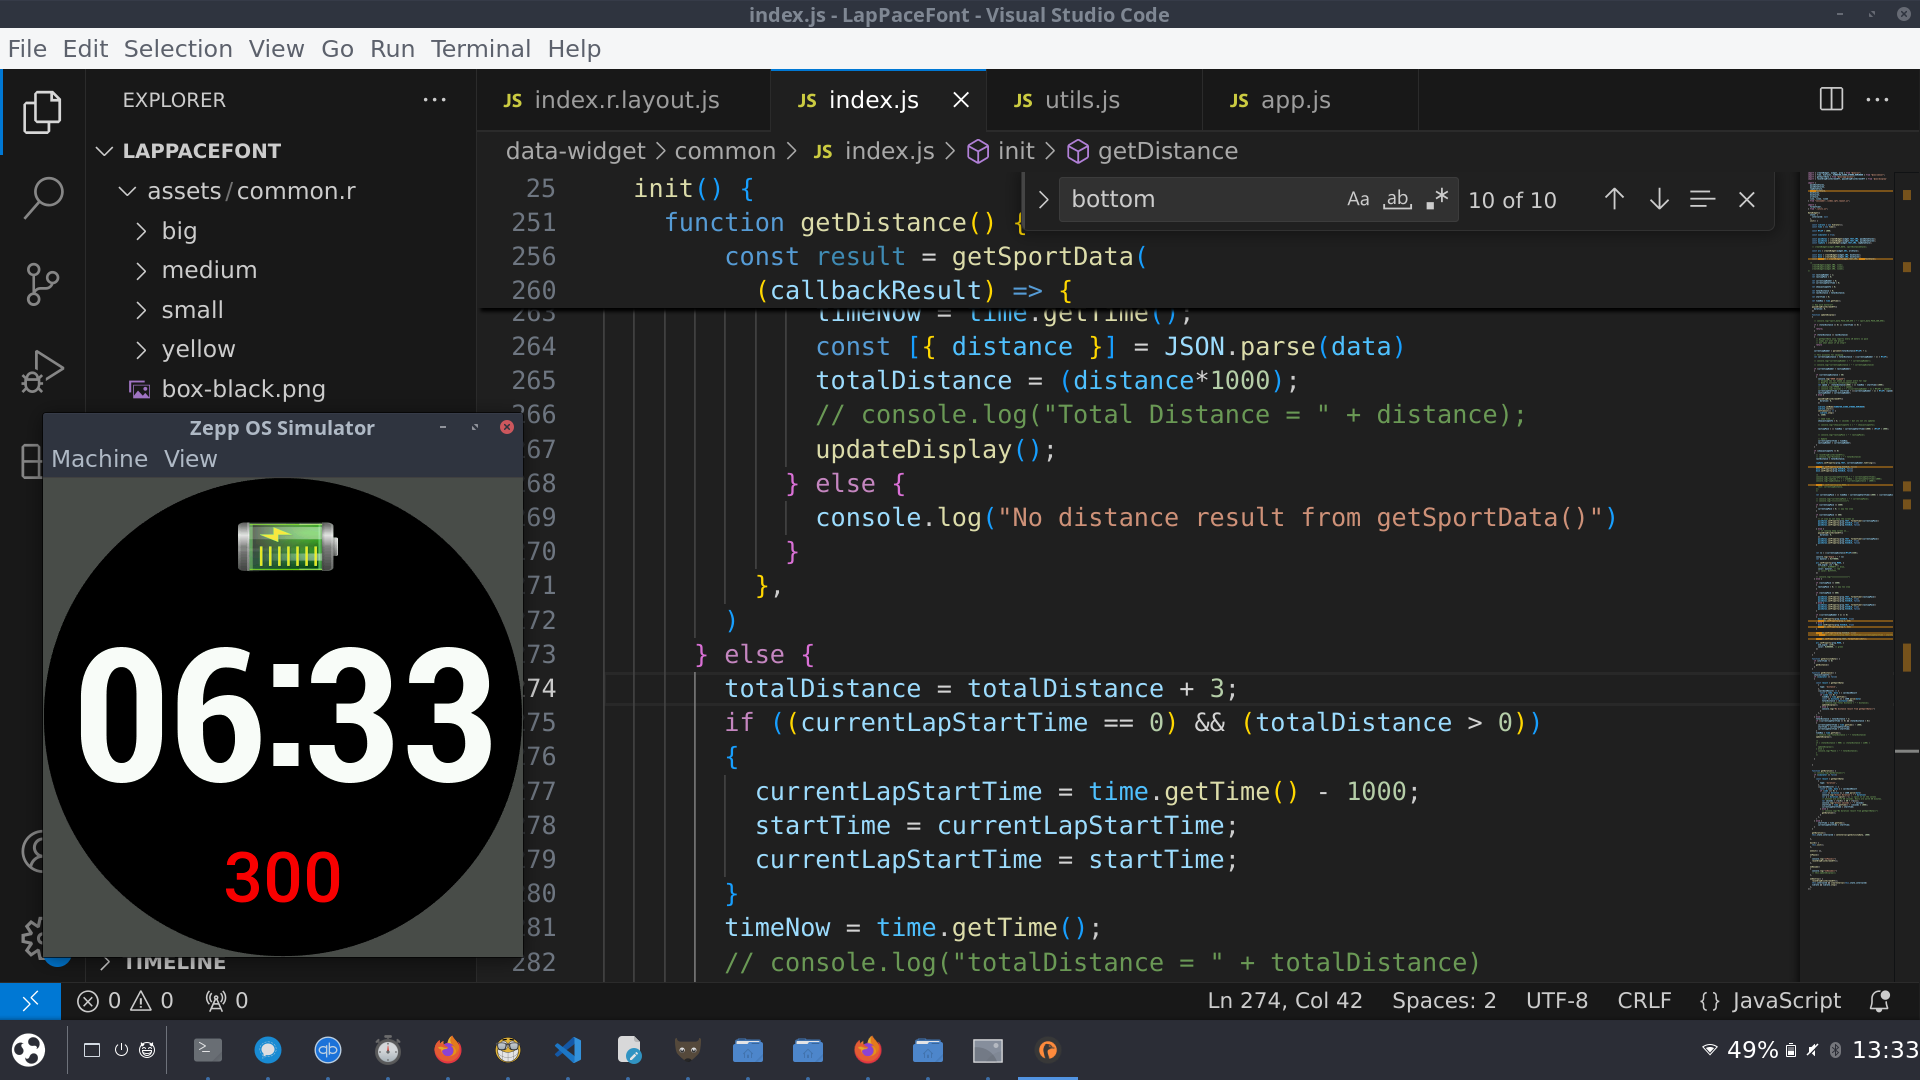Screen dimensions: 1920x1080
Task: Click the Split Editor Right icon
Action: (x=1831, y=100)
